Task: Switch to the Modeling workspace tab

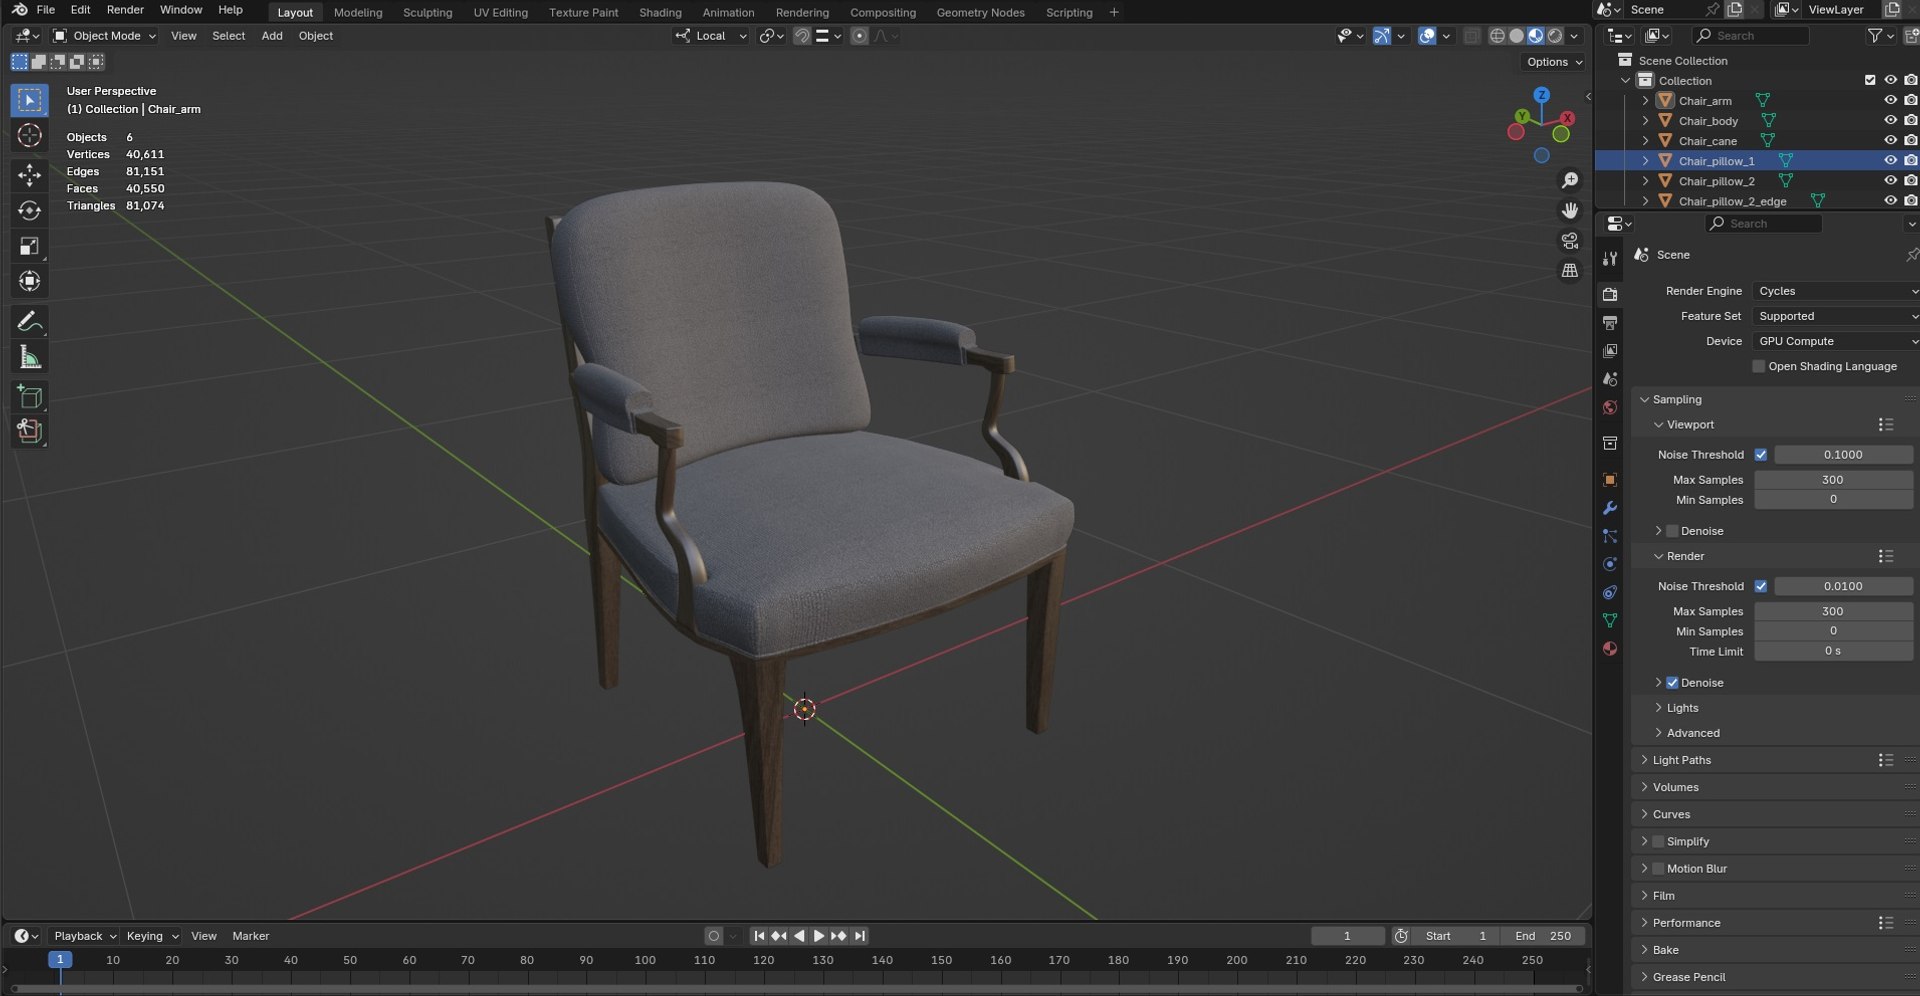Action: pyautogui.click(x=358, y=13)
